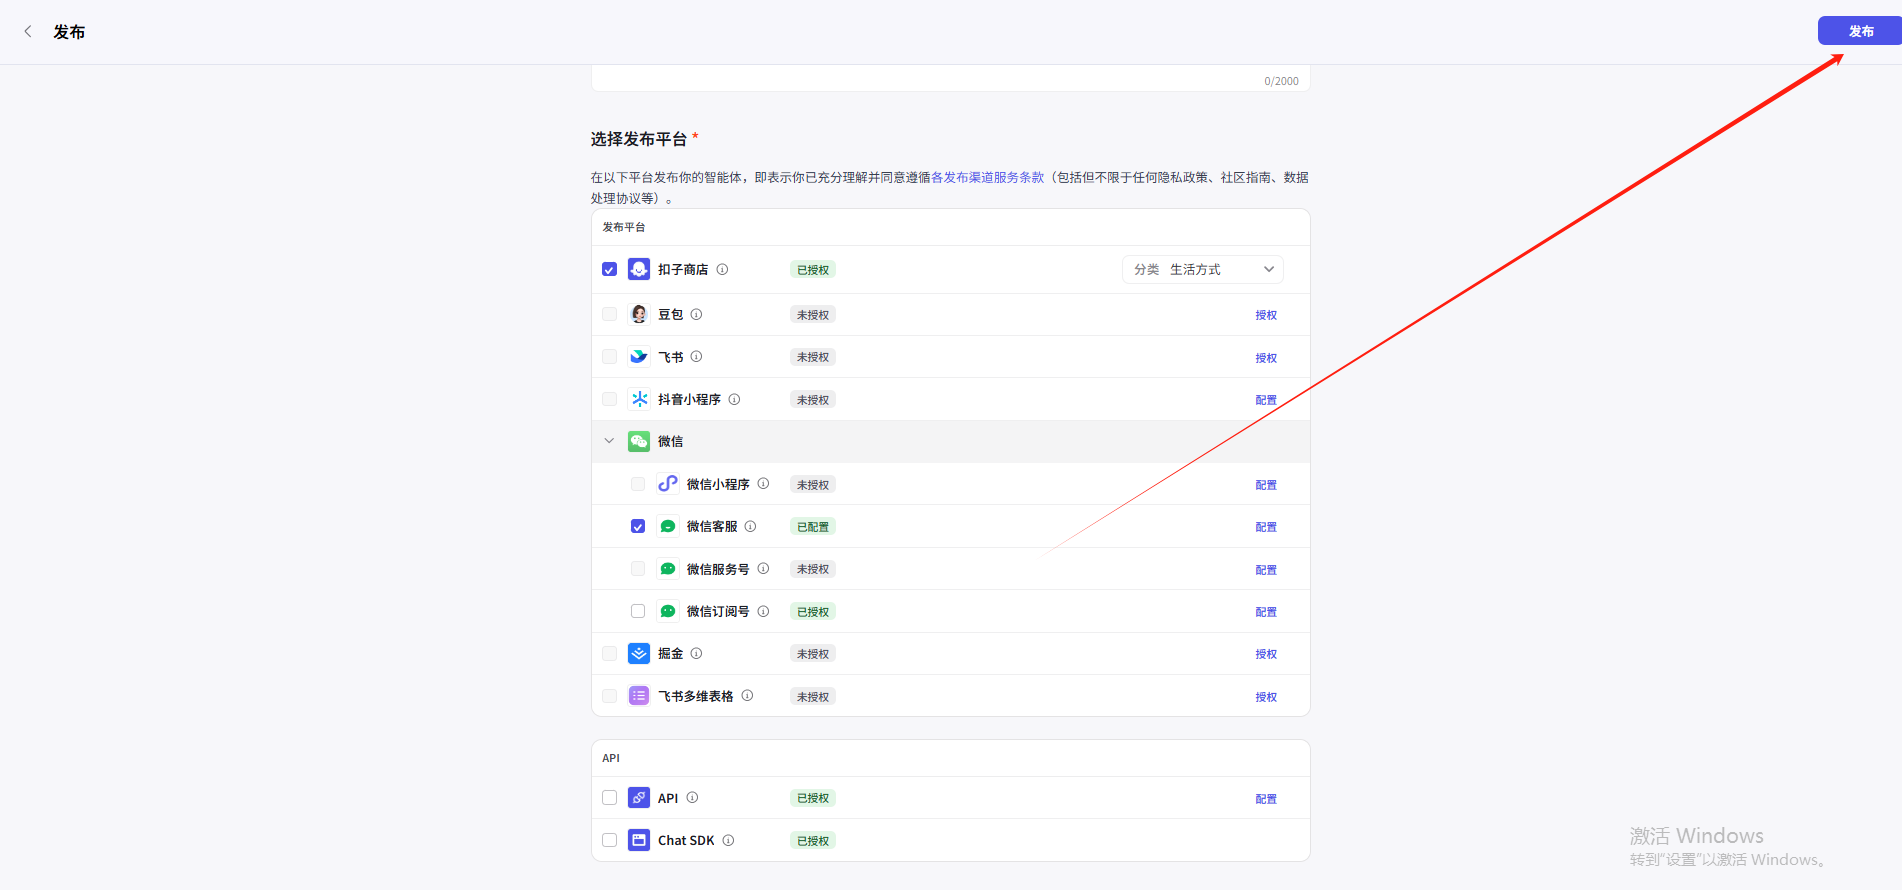The image size is (1902, 890).
Task: Click the info icon beside Chat SDK
Action: coord(728,841)
